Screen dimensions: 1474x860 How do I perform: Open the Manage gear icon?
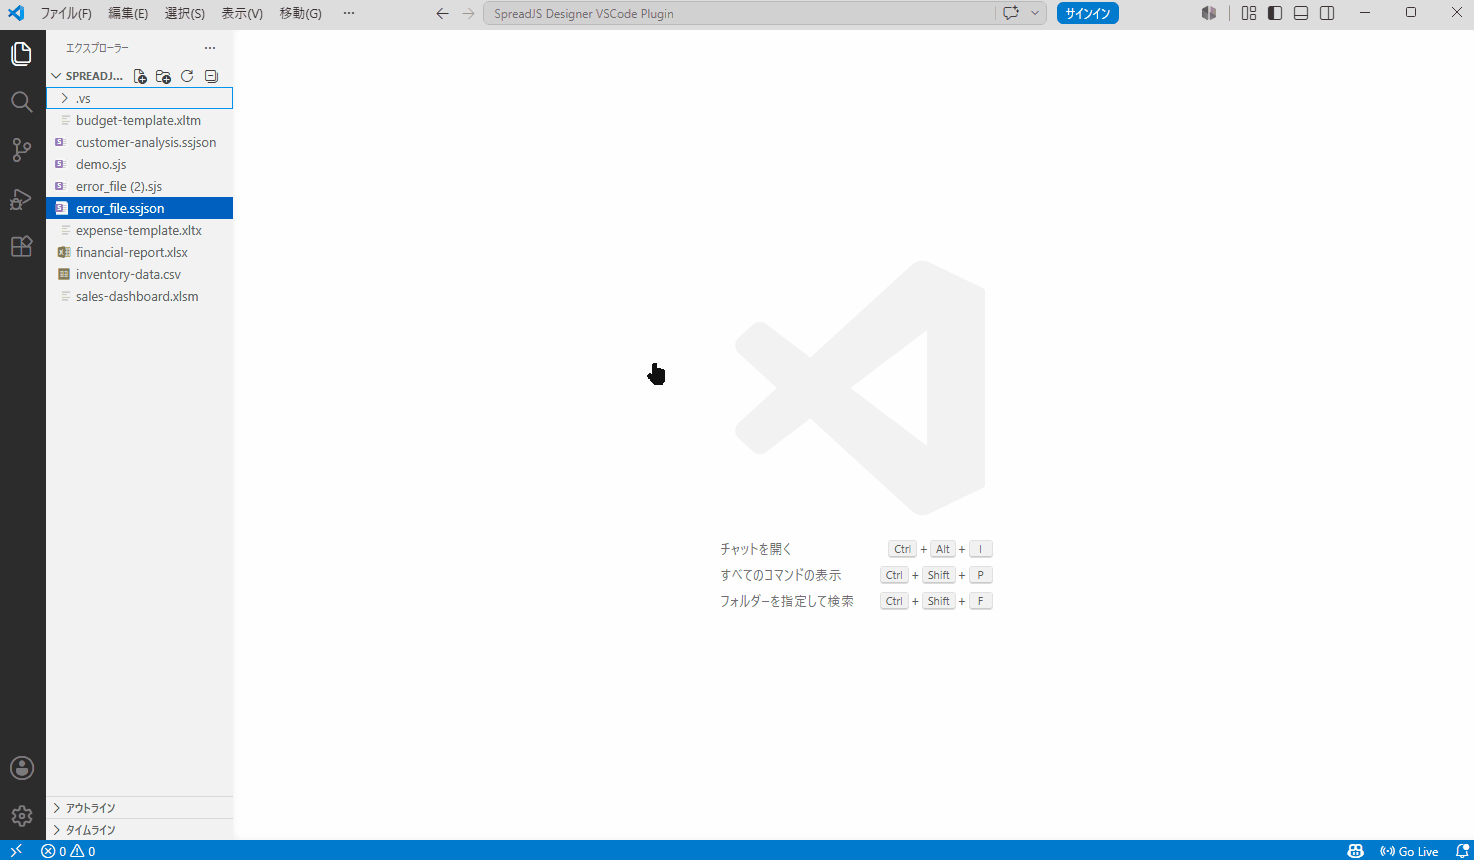[x=22, y=816]
